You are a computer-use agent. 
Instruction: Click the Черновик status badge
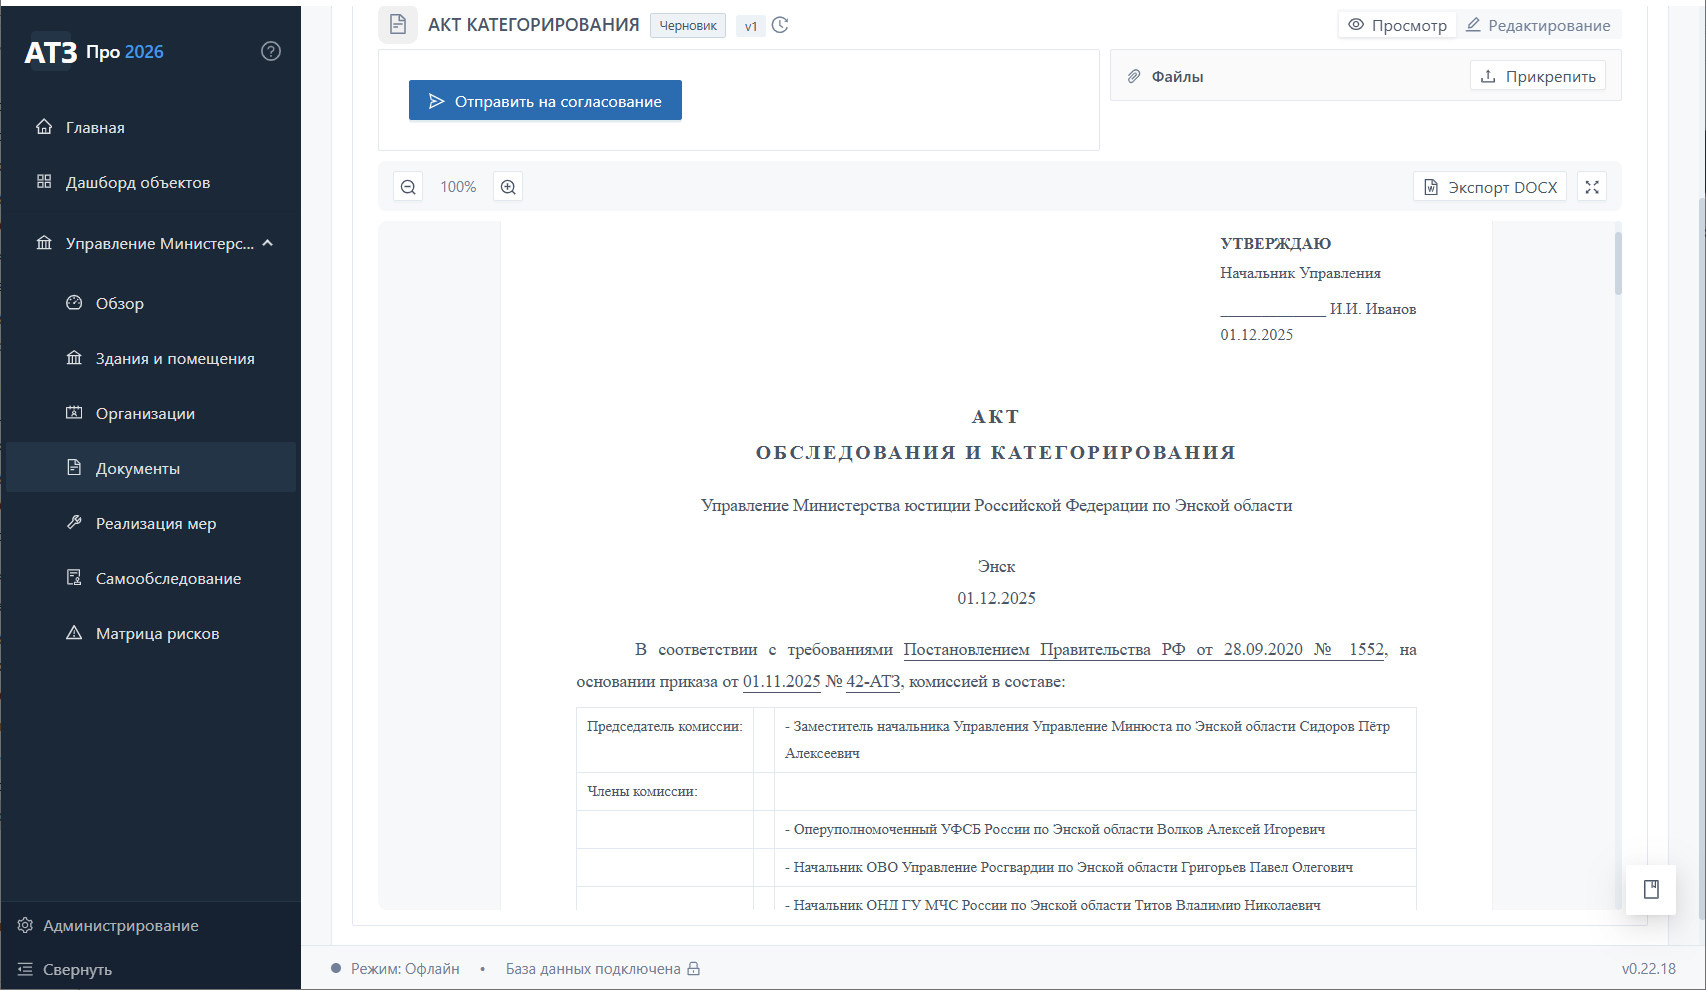click(688, 25)
